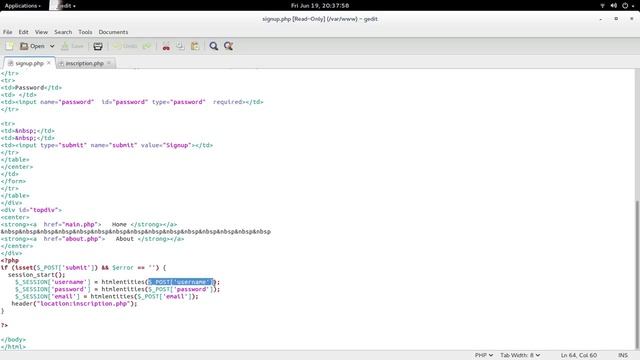Open the Tools menu

(85, 32)
